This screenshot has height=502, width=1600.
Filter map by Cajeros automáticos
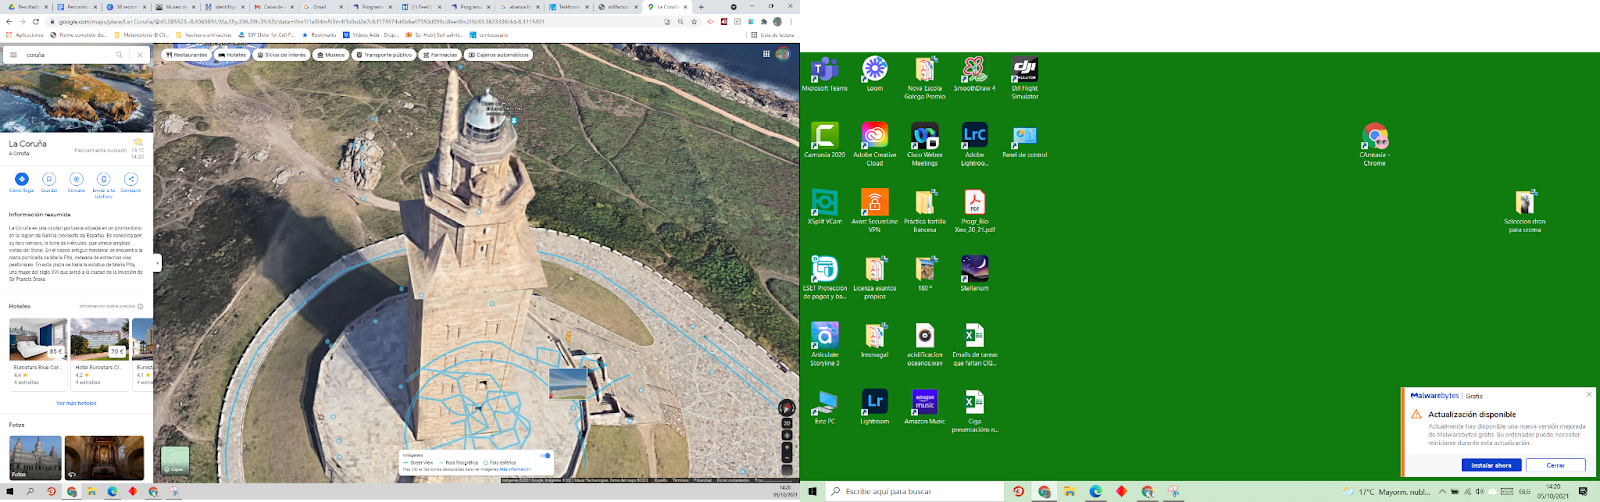tap(499, 55)
